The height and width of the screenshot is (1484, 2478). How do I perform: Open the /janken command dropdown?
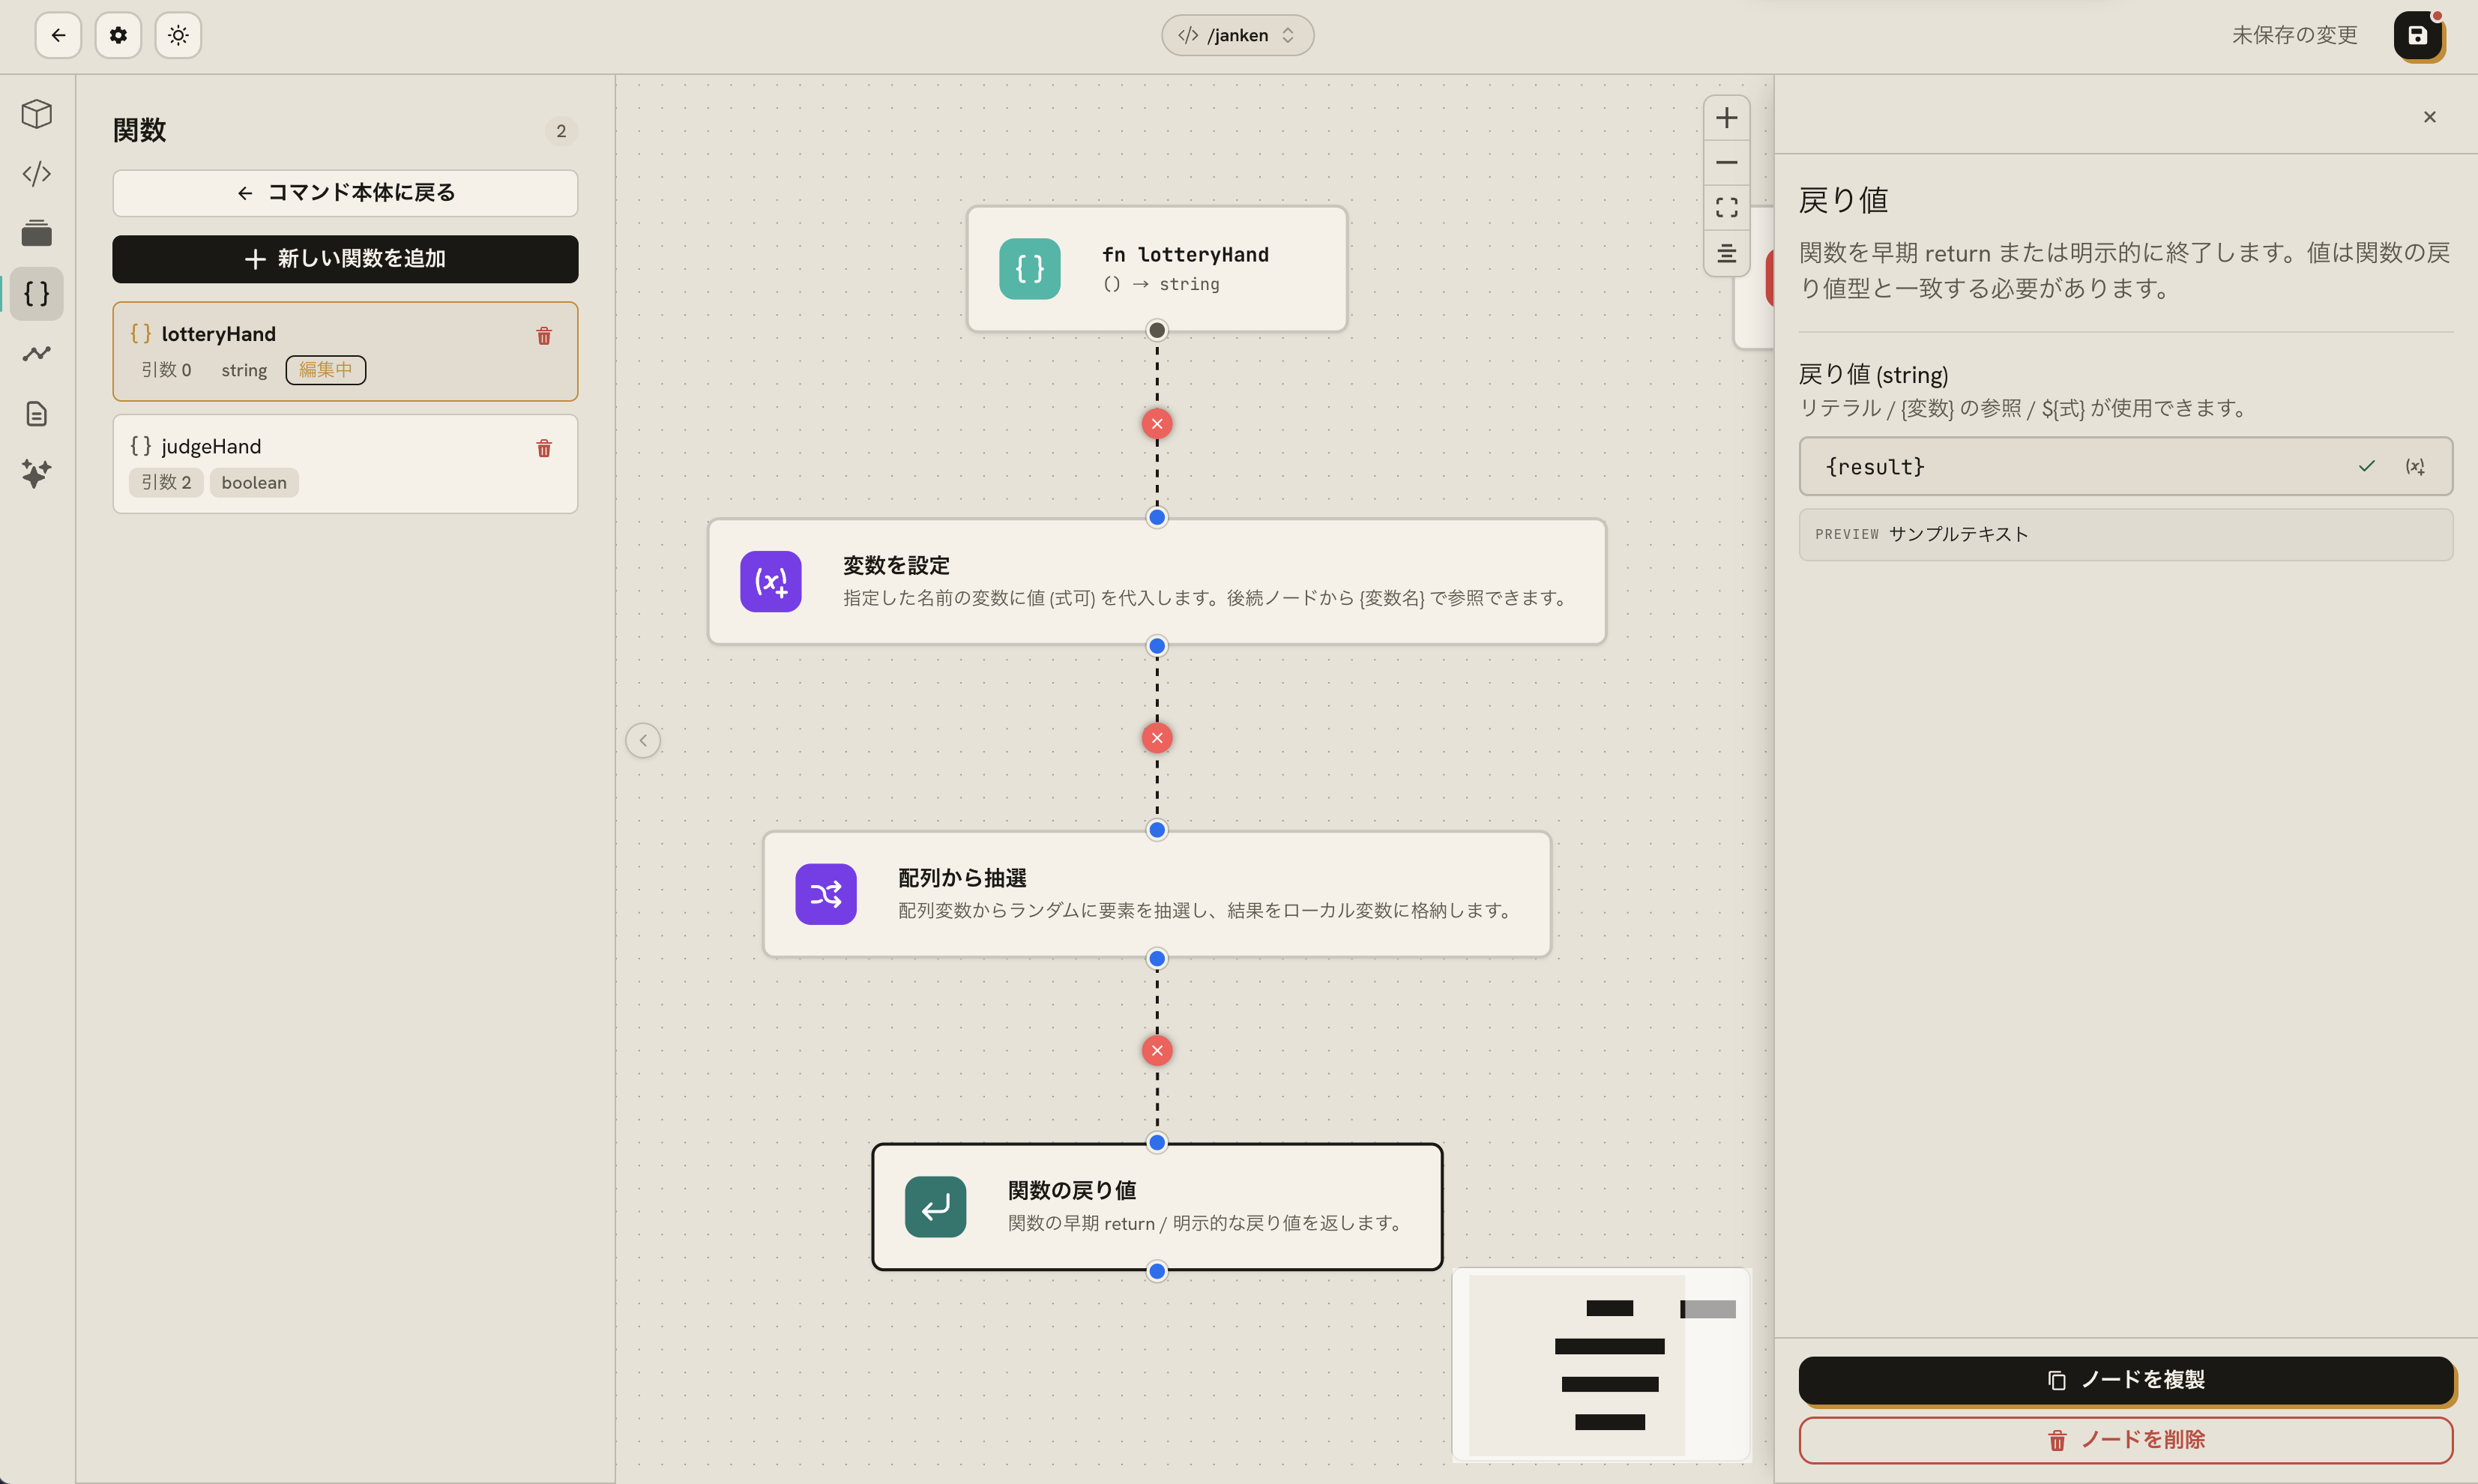tap(1237, 36)
